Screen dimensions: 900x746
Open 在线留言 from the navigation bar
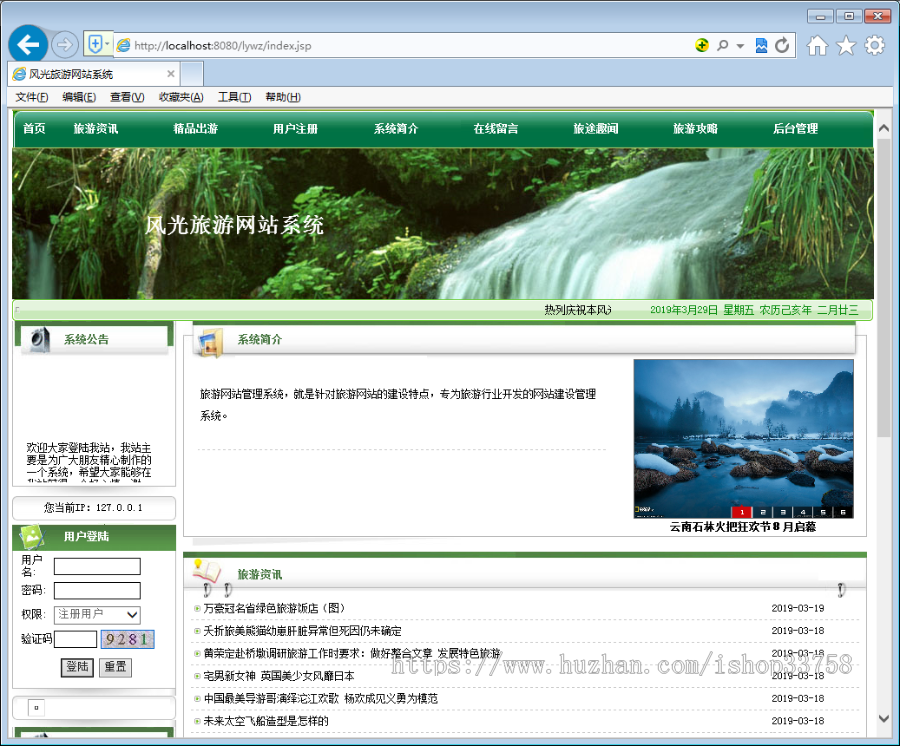point(495,128)
